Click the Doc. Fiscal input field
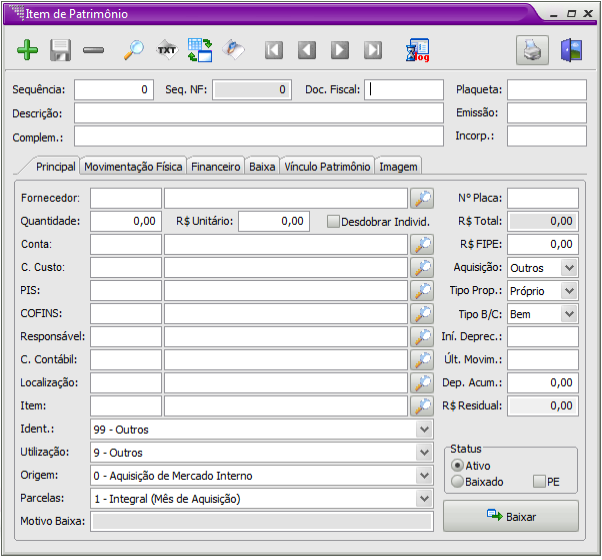 click(x=404, y=90)
